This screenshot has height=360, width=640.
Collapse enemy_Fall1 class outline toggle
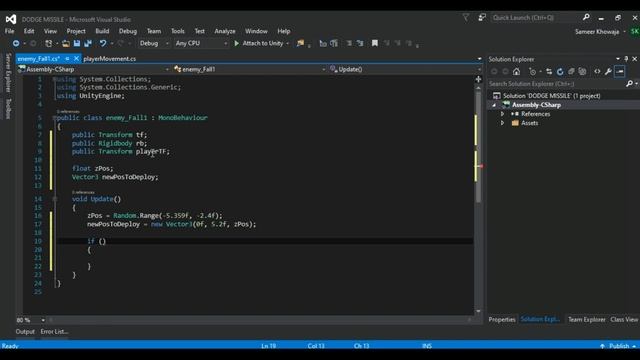(54, 118)
